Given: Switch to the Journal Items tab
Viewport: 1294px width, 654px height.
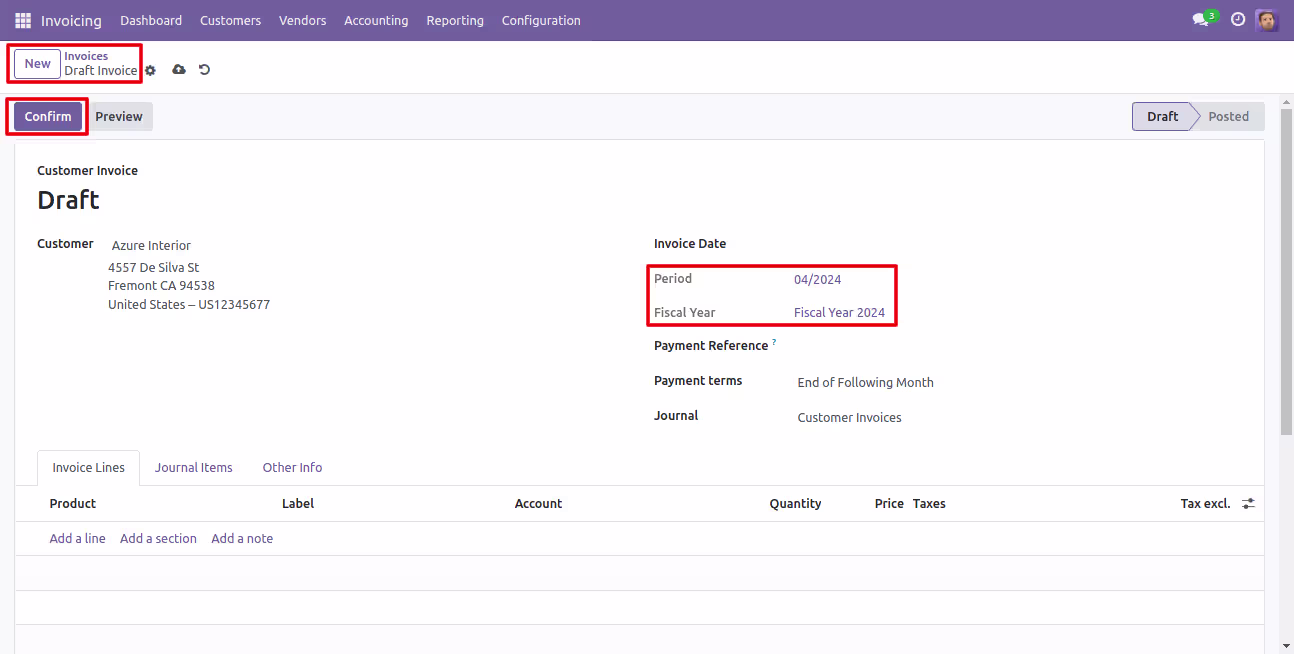Looking at the screenshot, I should 194,467.
